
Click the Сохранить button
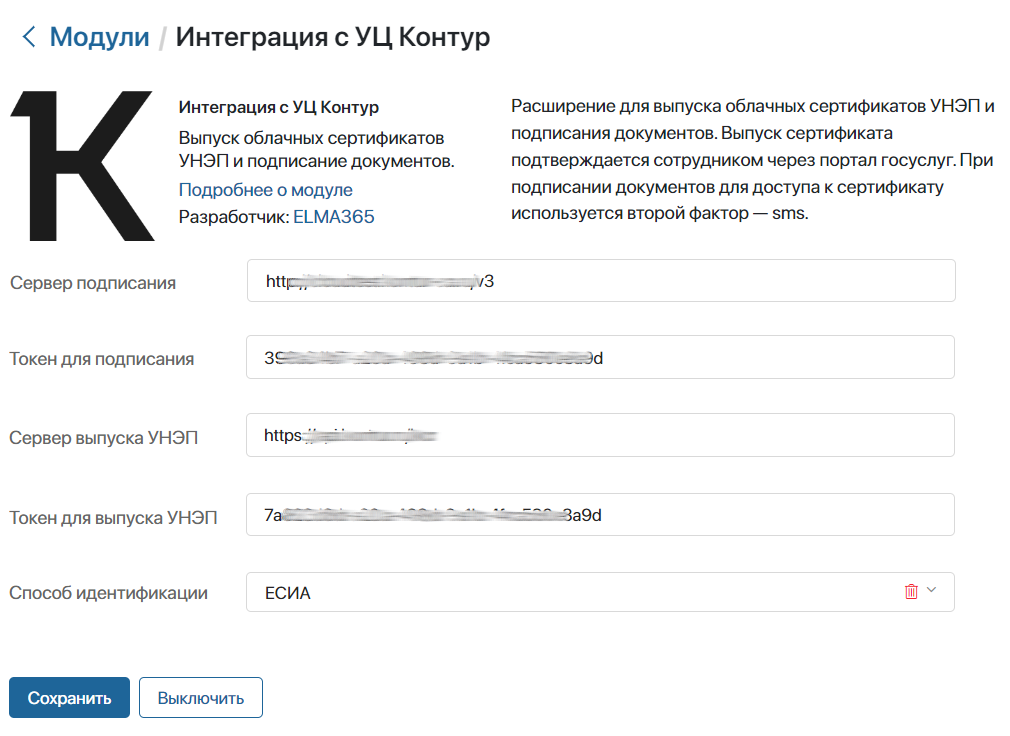70,697
